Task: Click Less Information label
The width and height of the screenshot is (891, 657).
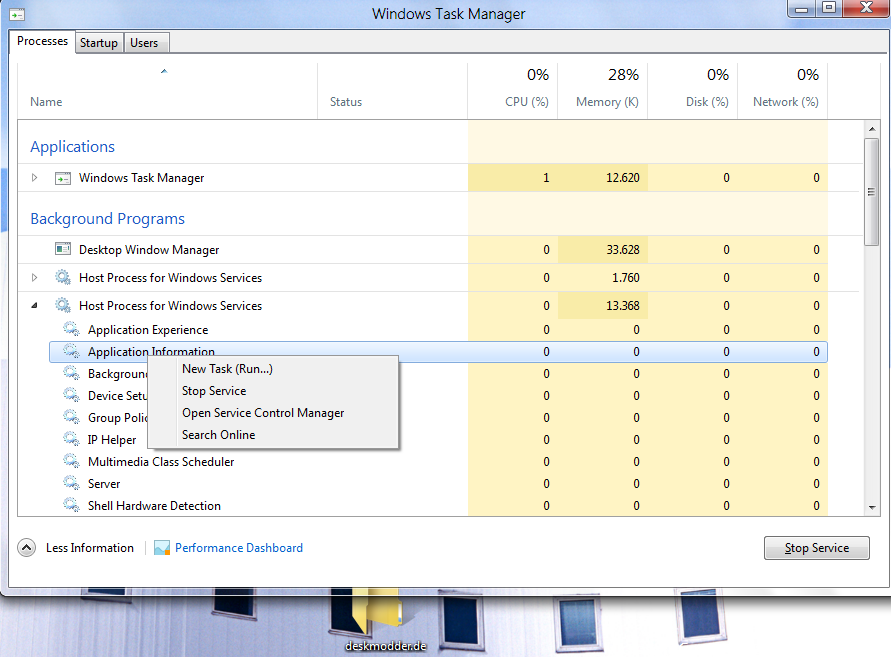Action: 90,548
